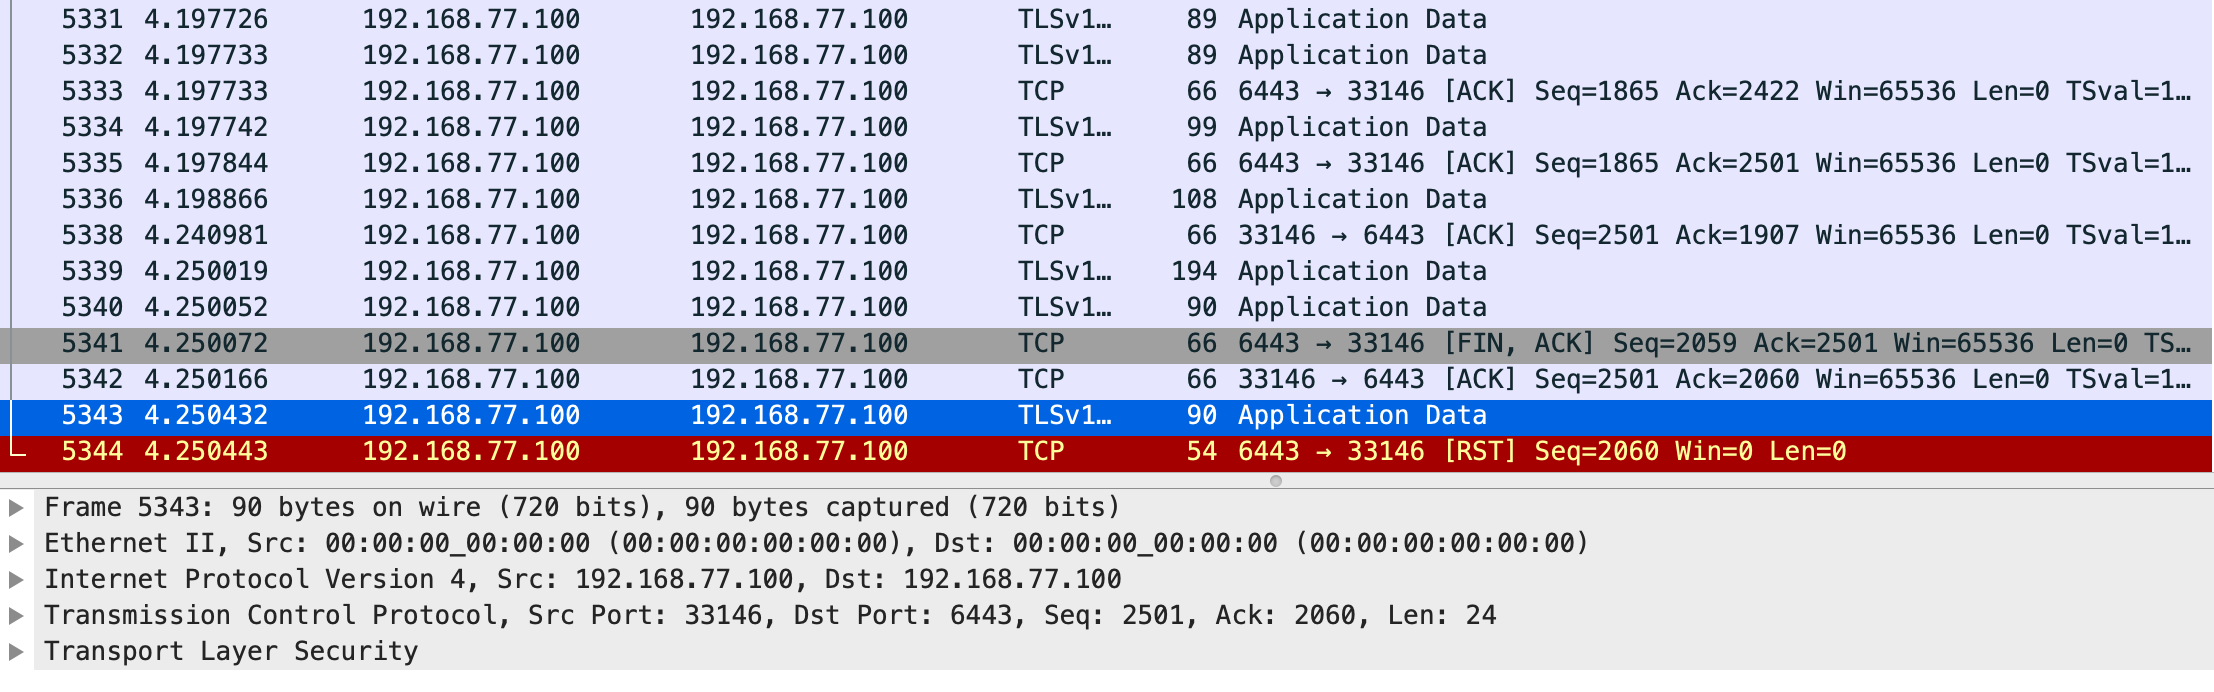Expand the Transmission Control Protocol row

point(16,615)
